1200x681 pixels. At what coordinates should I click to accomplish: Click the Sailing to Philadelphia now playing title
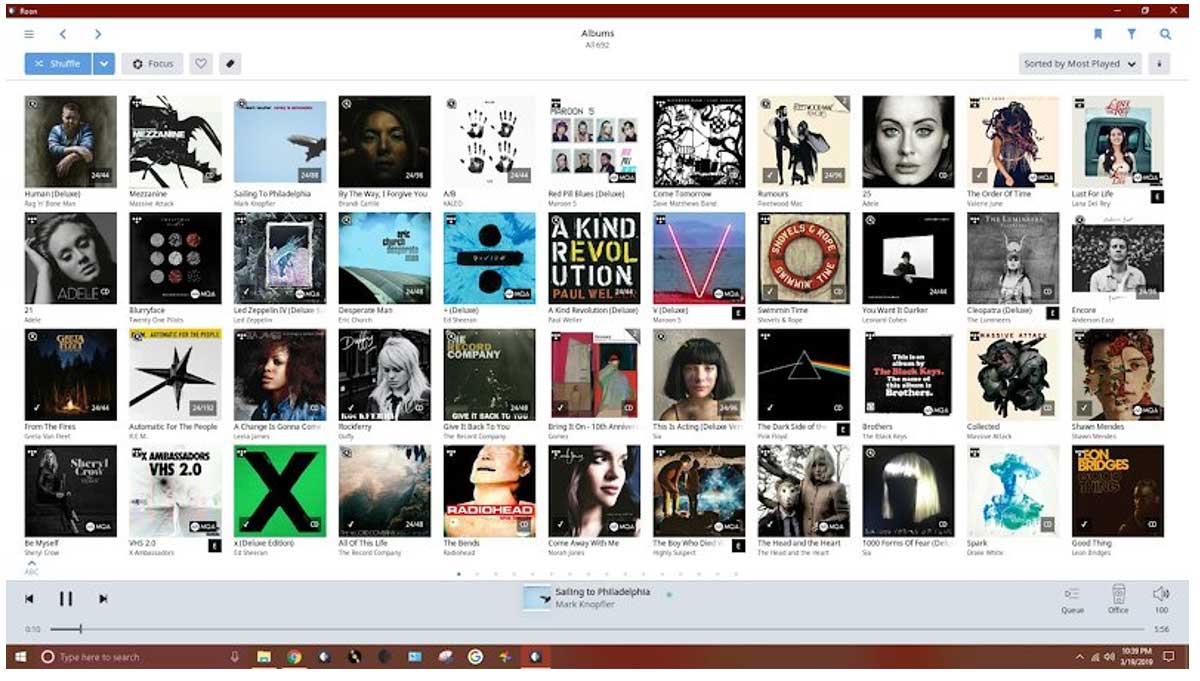point(602,592)
